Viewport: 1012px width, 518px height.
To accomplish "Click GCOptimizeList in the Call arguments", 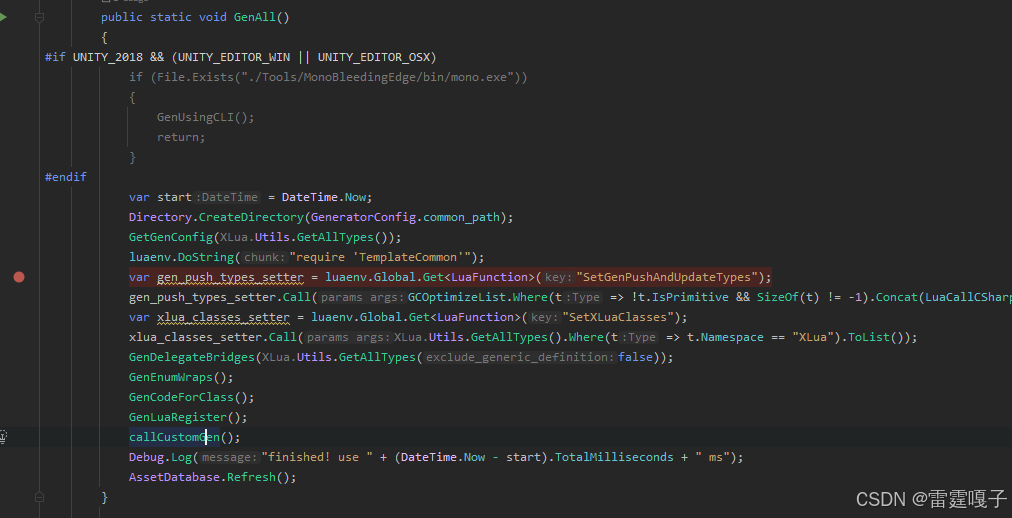I will coord(456,297).
